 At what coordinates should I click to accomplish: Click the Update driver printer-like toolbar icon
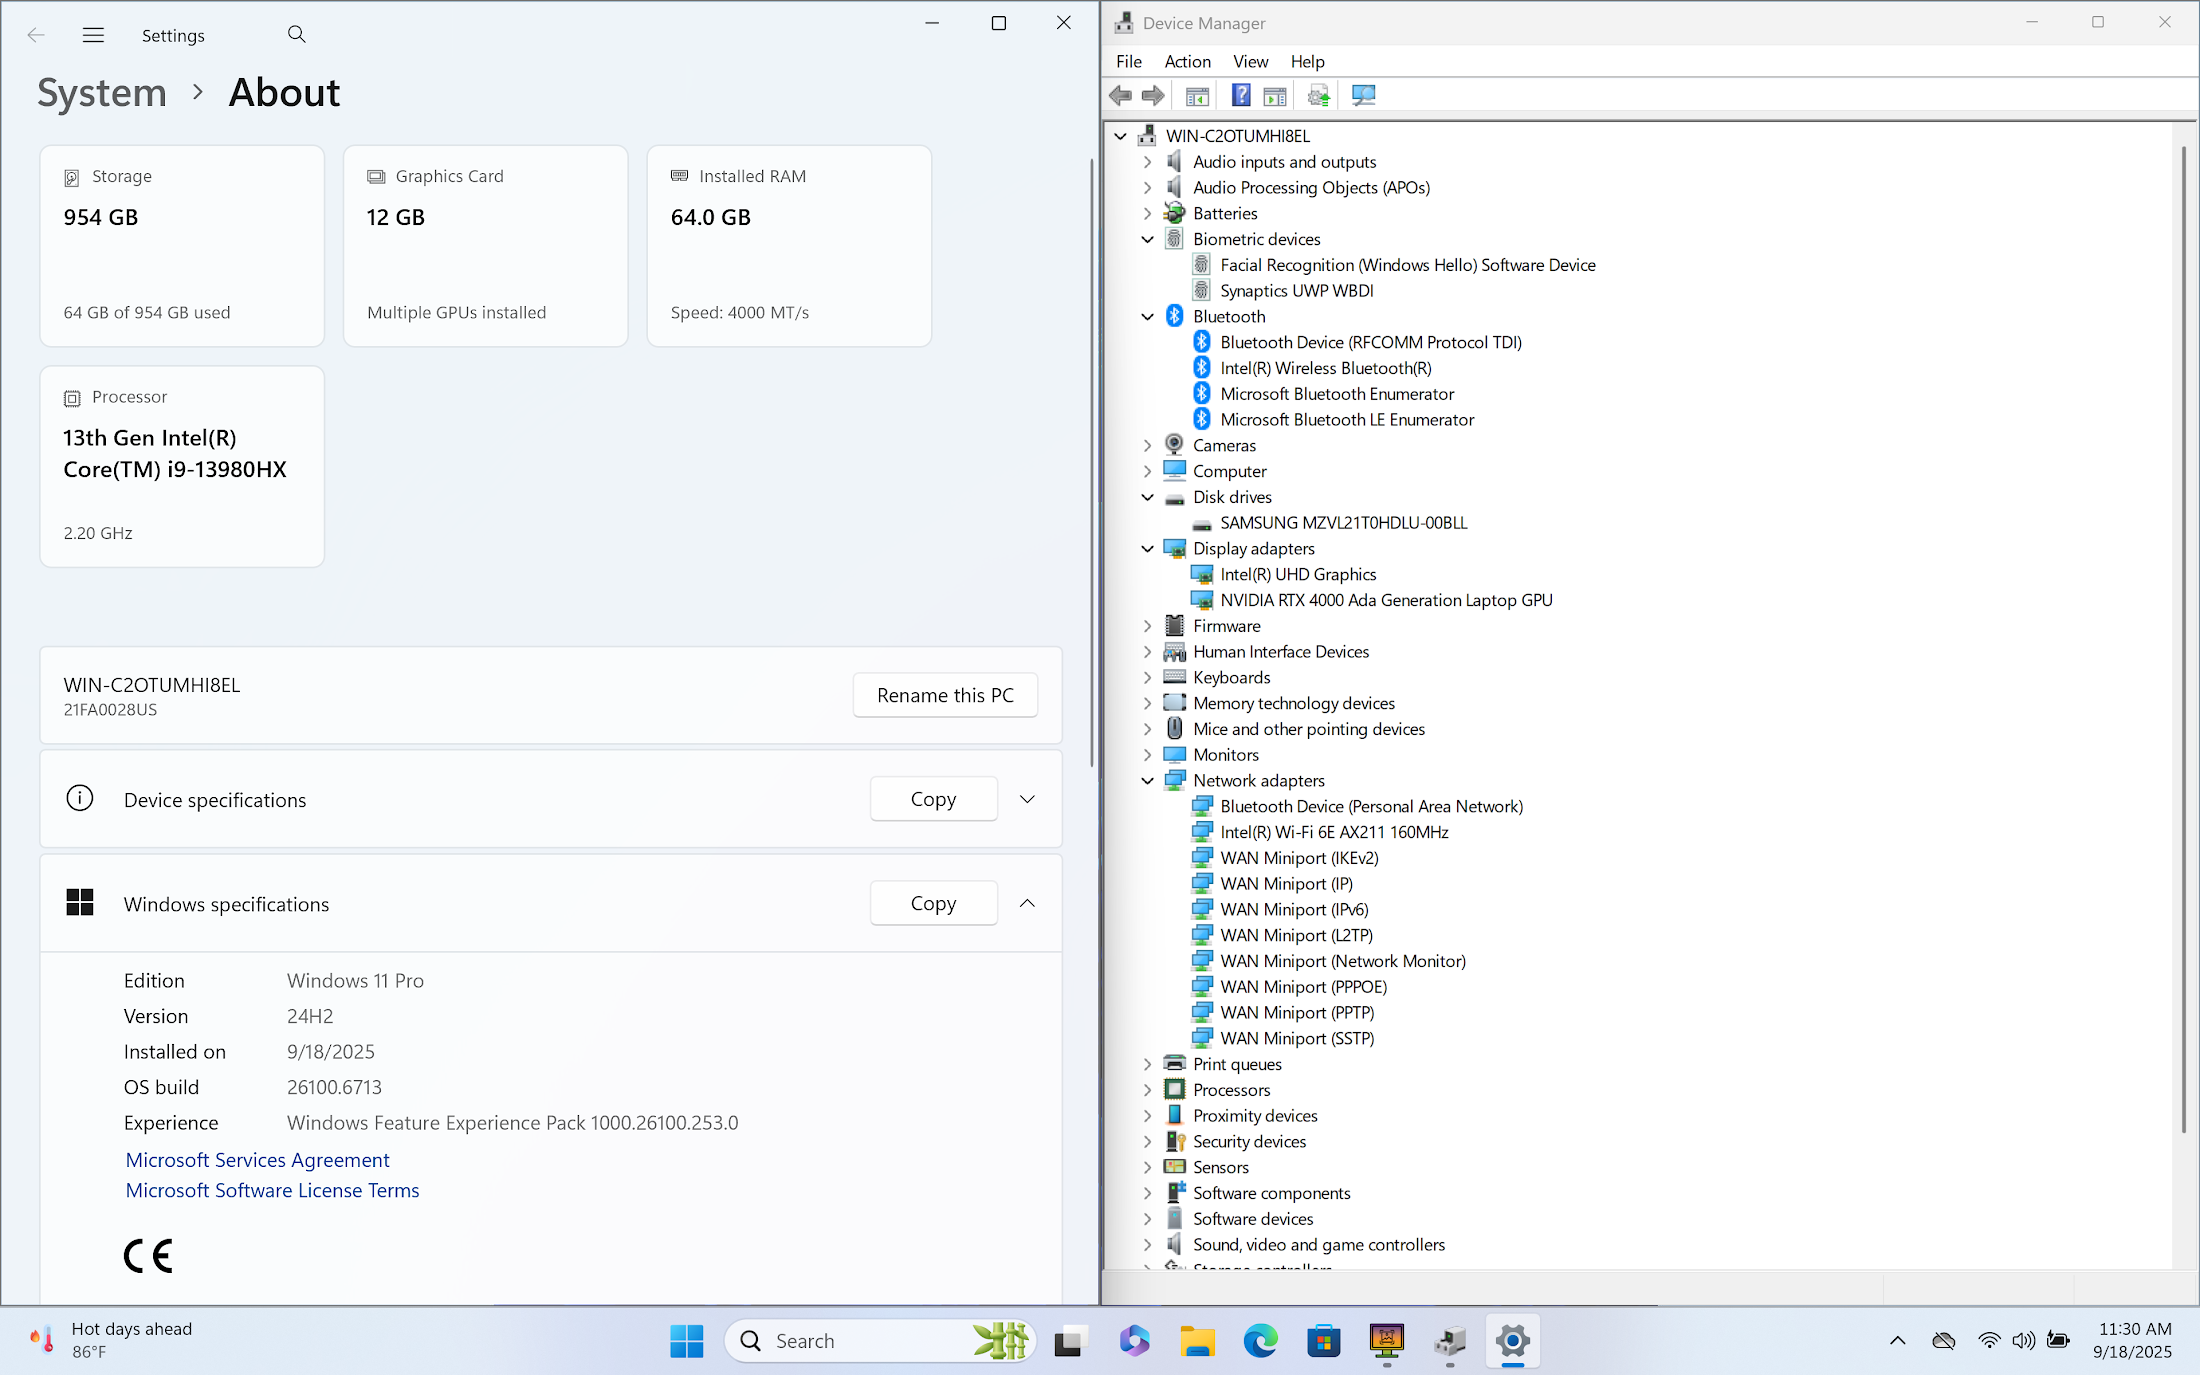[x=1319, y=96]
